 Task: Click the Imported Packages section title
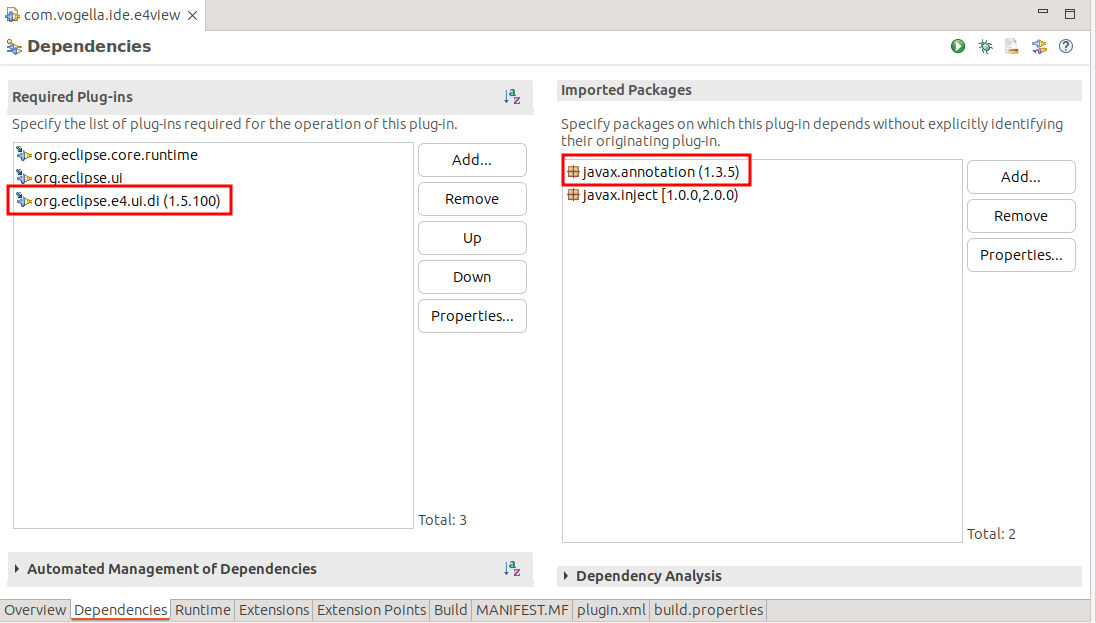626,89
